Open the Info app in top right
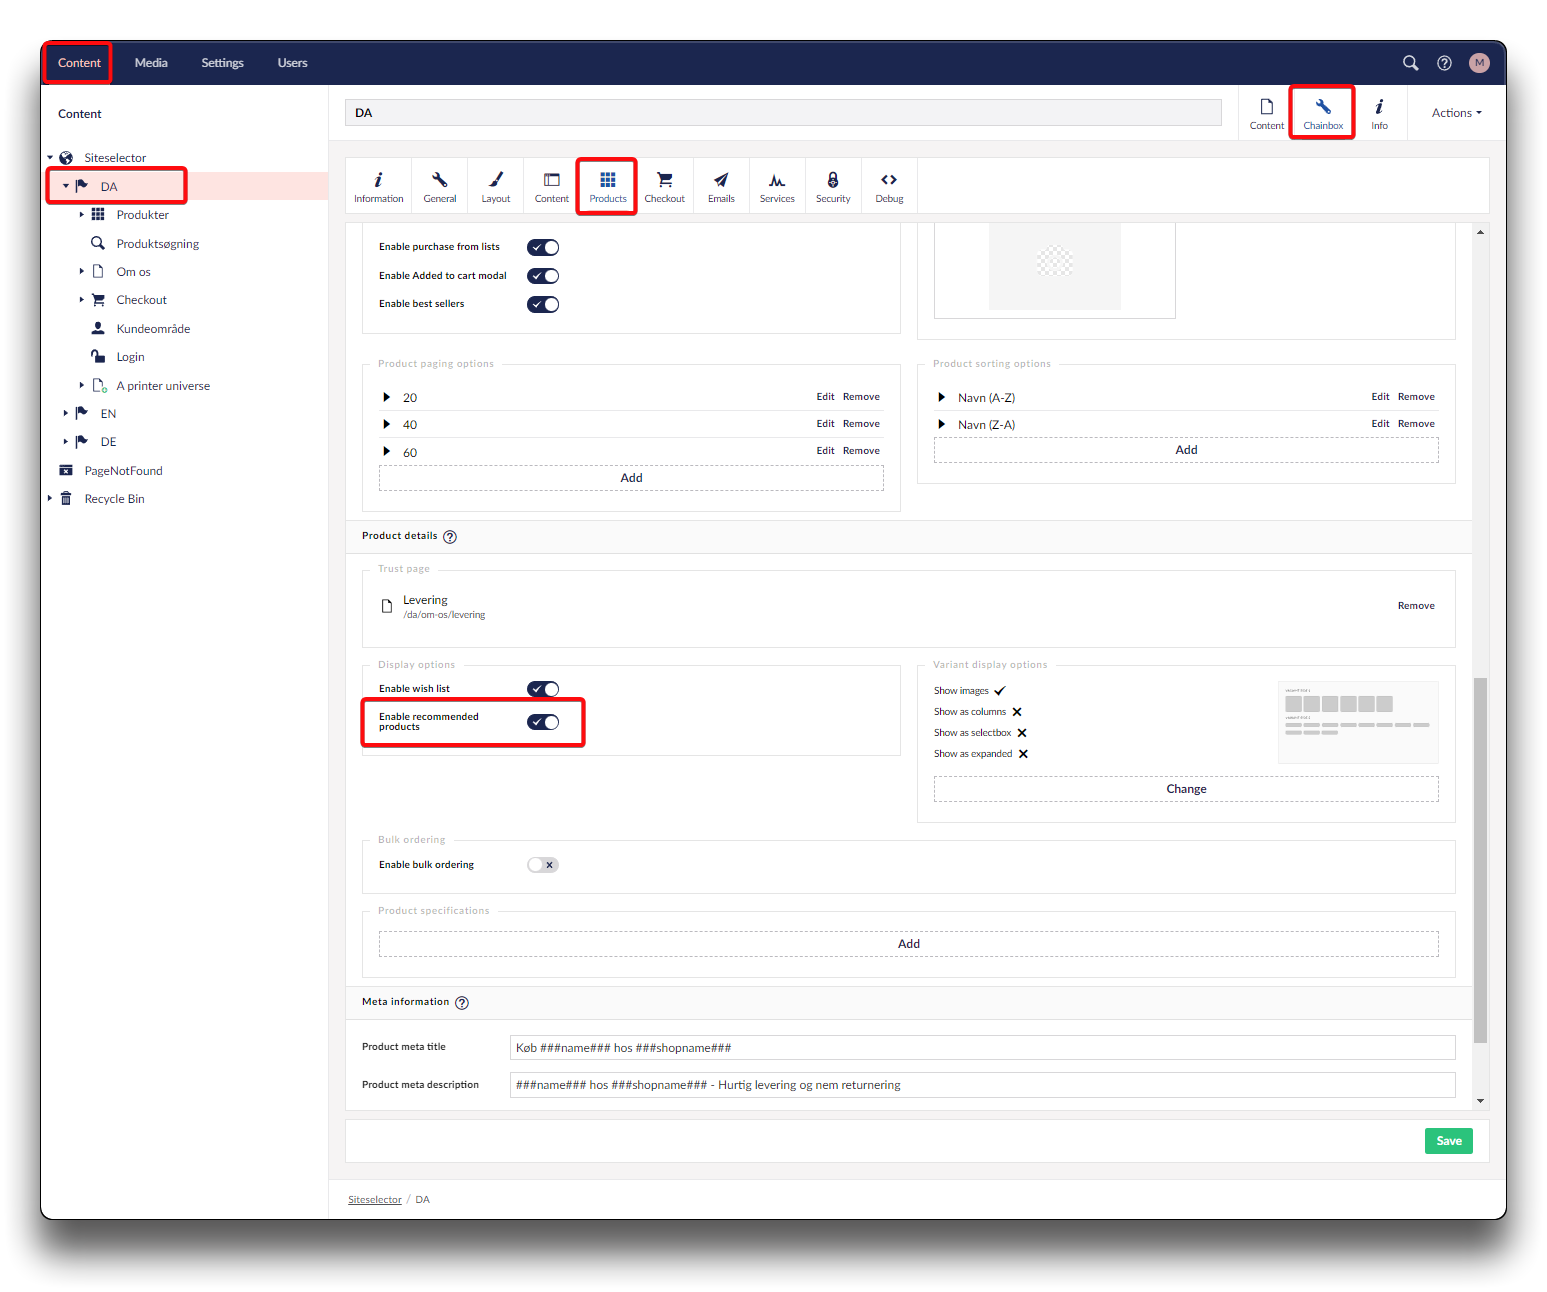1547x1292 pixels. (1379, 113)
